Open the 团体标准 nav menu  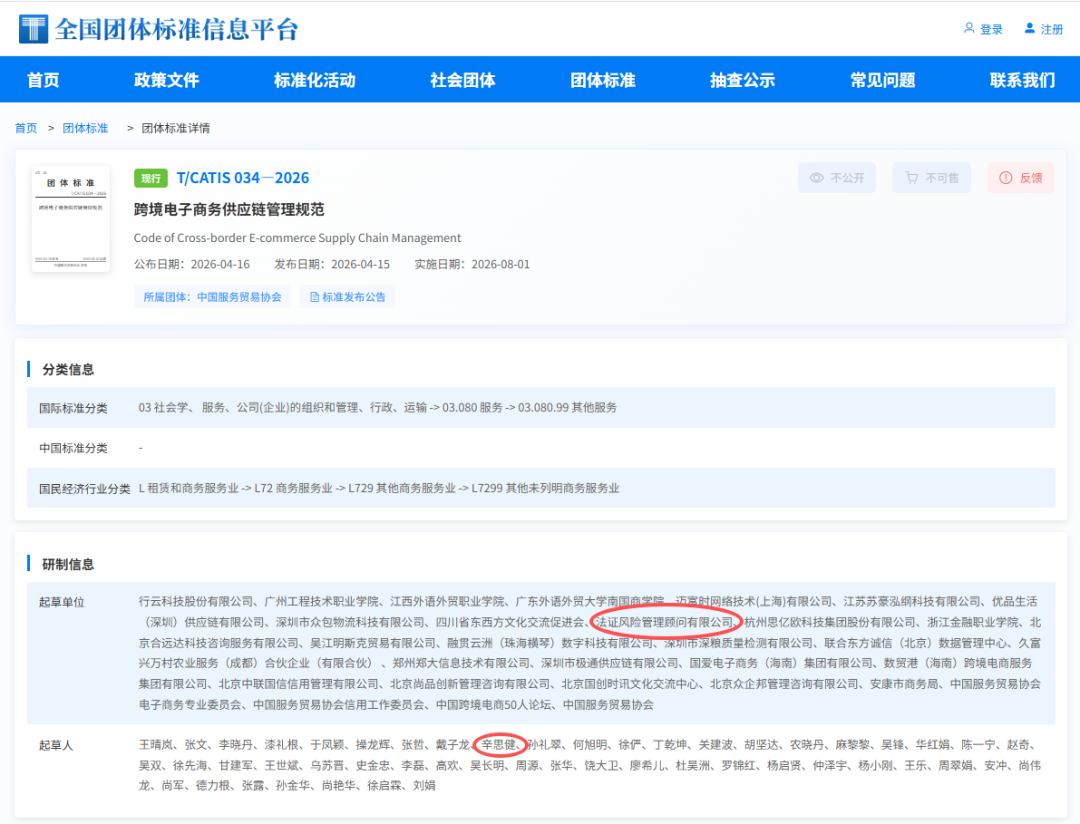tap(603, 80)
